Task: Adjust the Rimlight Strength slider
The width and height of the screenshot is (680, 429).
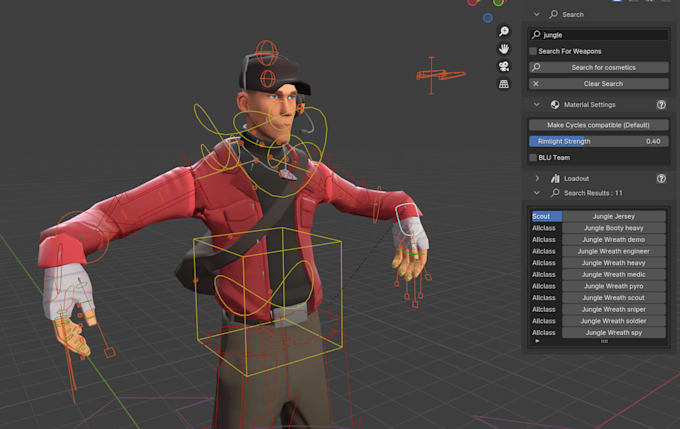Action: pos(598,141)
